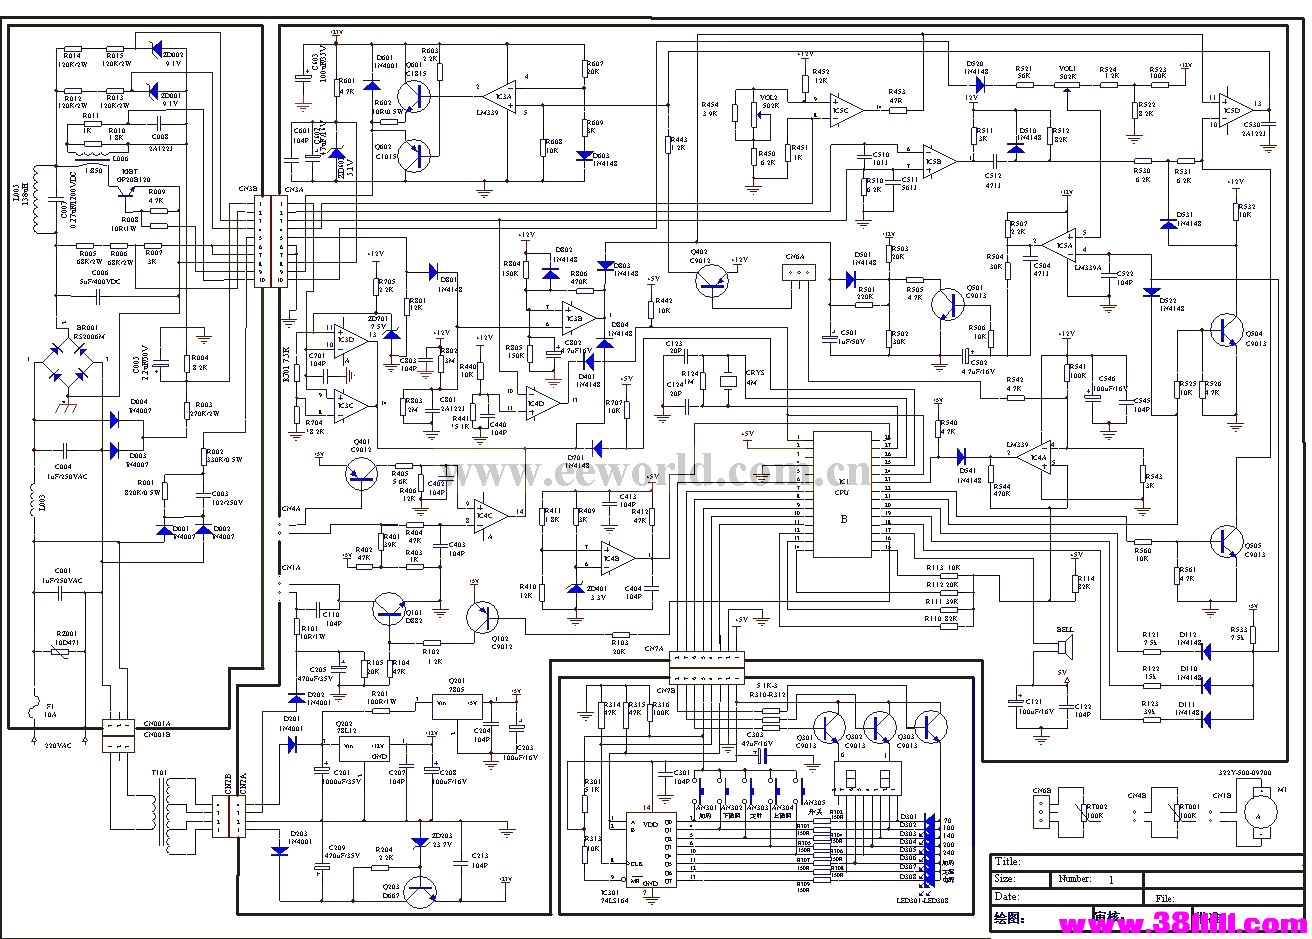The image size is (1312, 939).
Task: Select the IC4A LM339 comparator
Action: [x=1034, y=458]
